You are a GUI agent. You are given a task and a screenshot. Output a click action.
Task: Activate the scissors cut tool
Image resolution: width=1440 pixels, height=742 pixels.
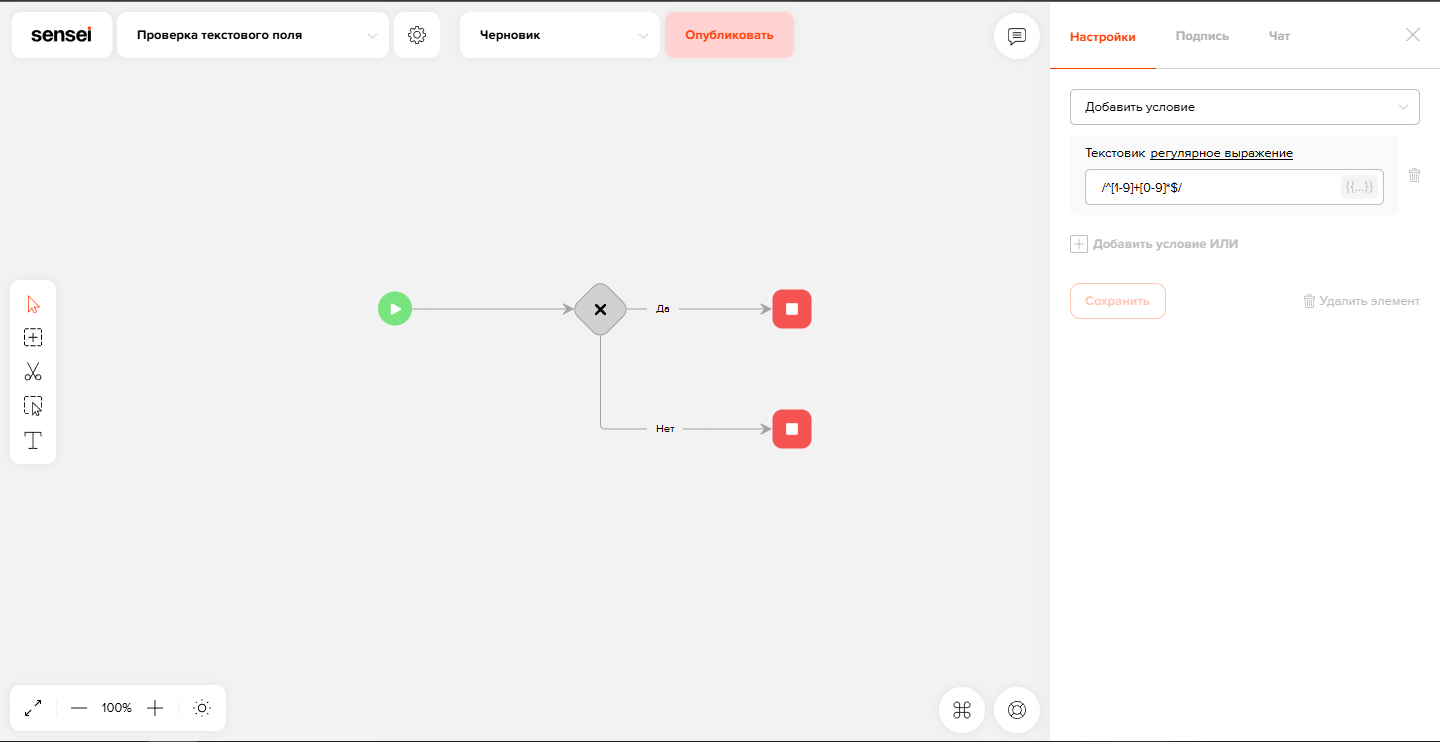33,372
